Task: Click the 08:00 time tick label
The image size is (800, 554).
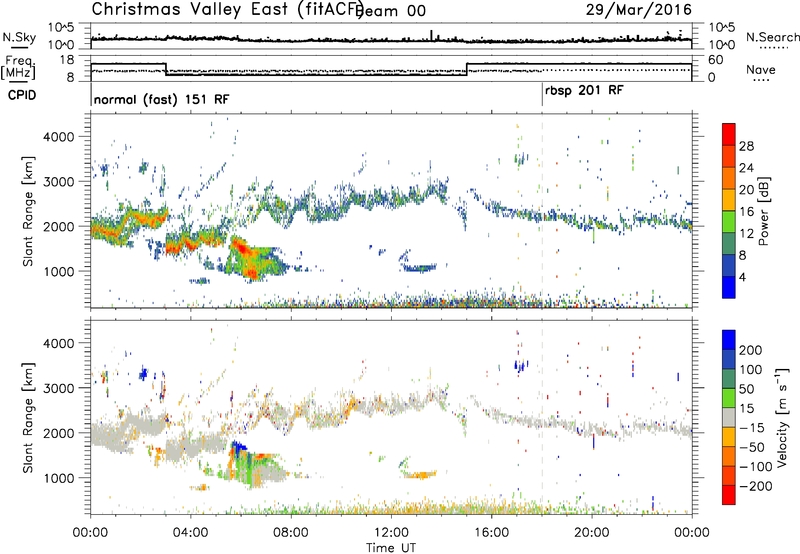Action: (291, 533)
